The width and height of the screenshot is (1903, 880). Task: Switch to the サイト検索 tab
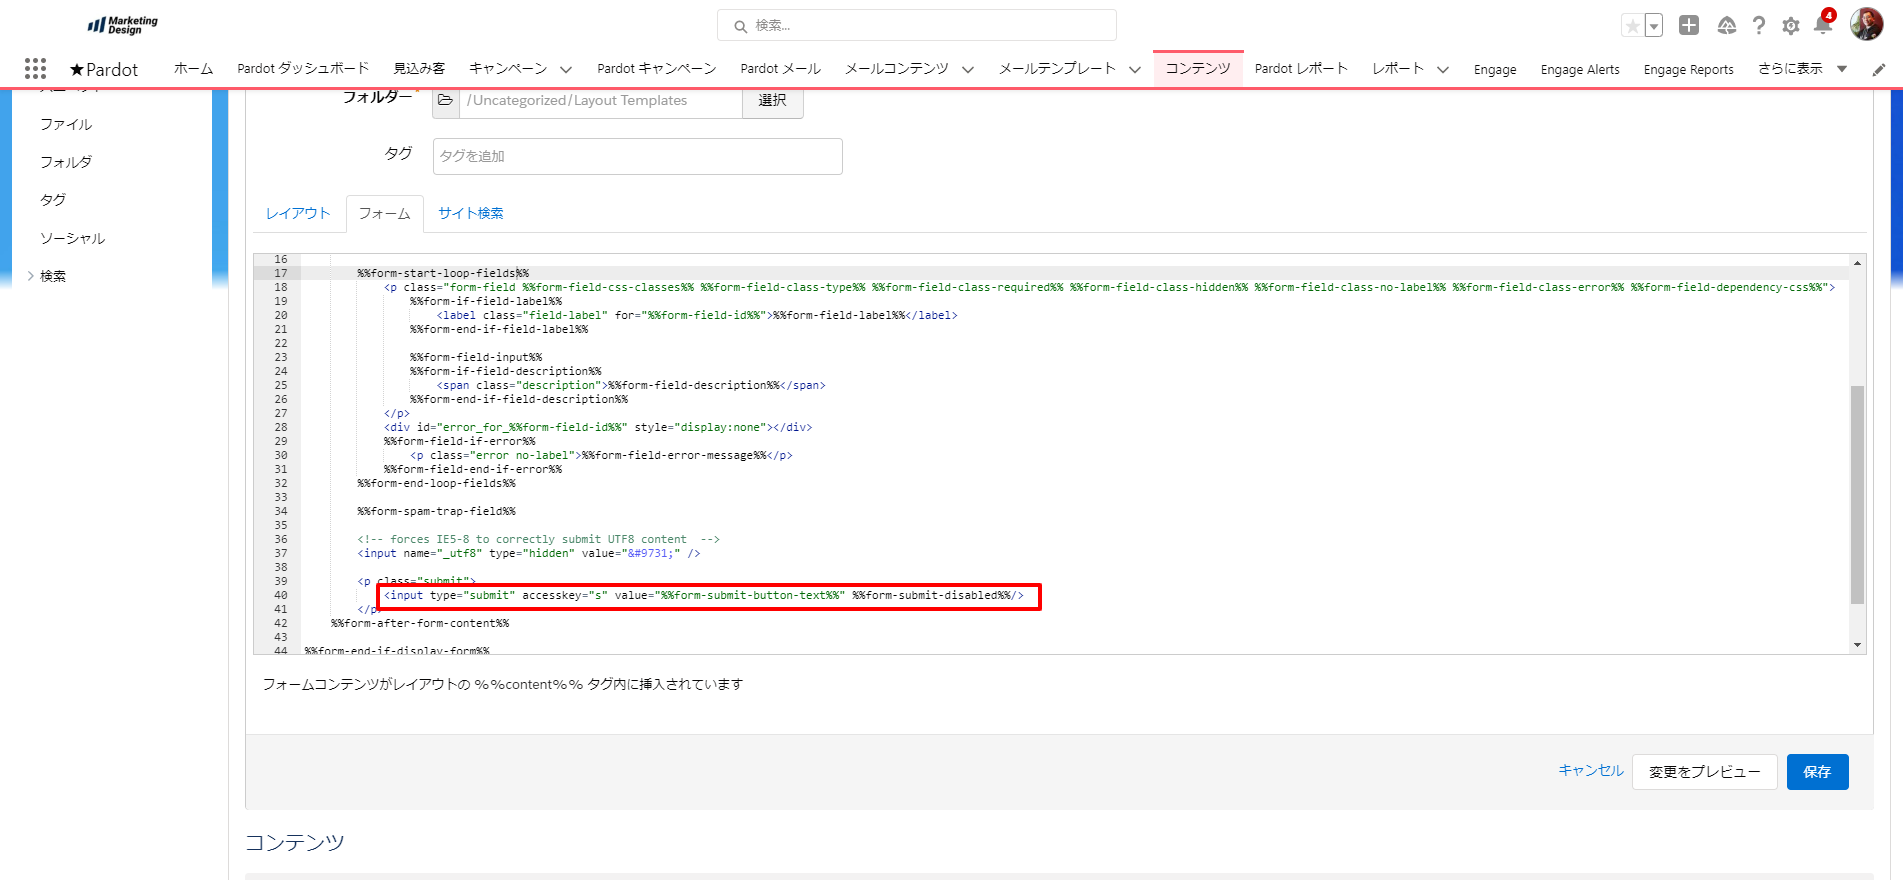tap(471, 213)
